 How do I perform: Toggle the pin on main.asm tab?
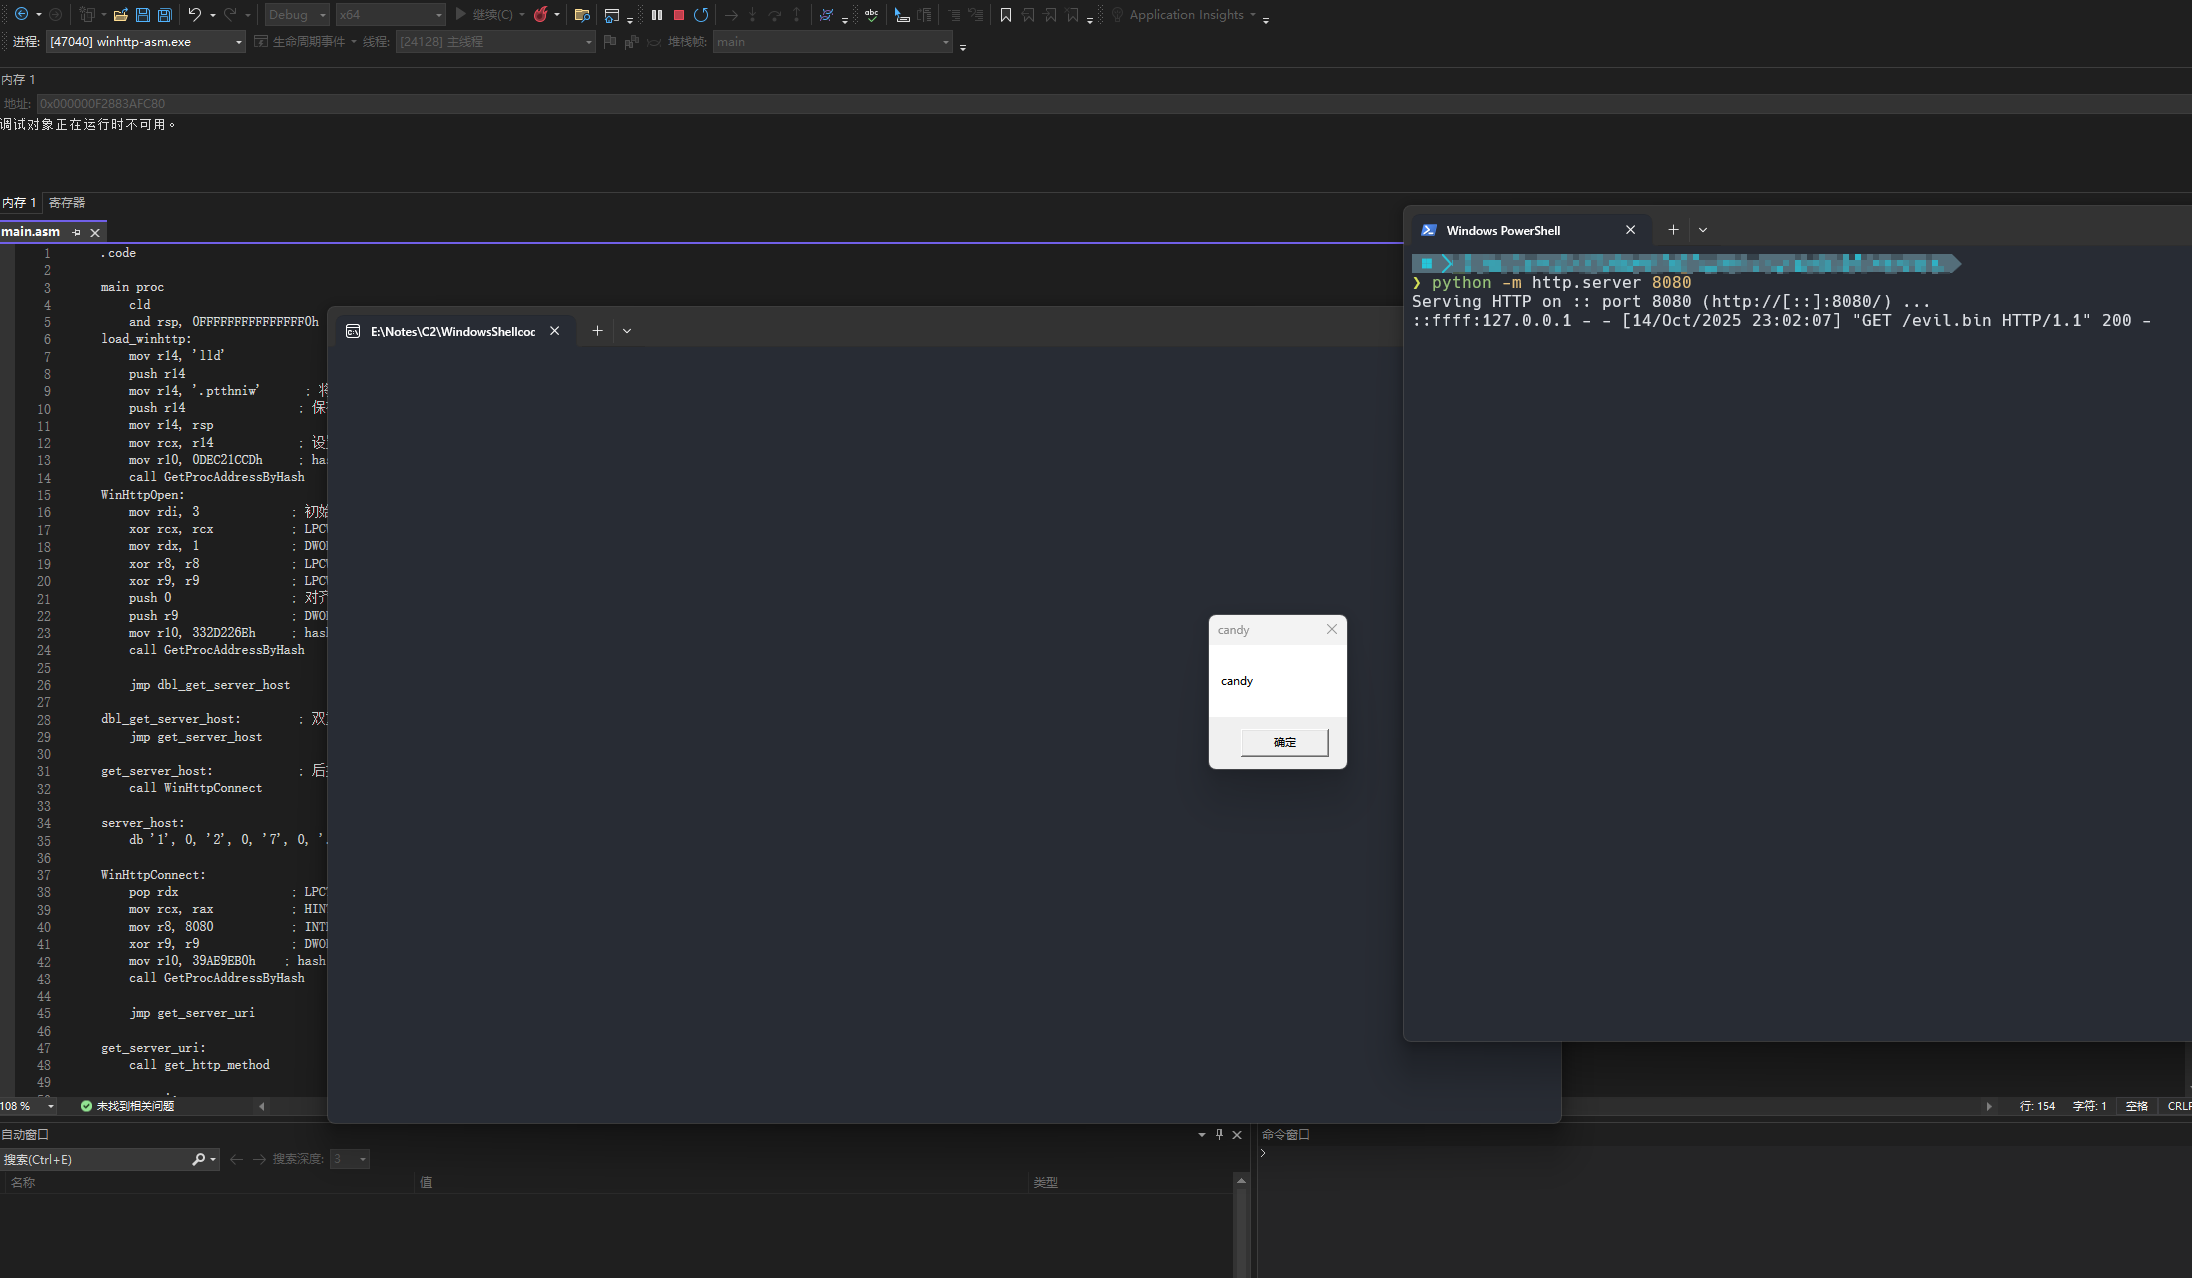(76, 232)
